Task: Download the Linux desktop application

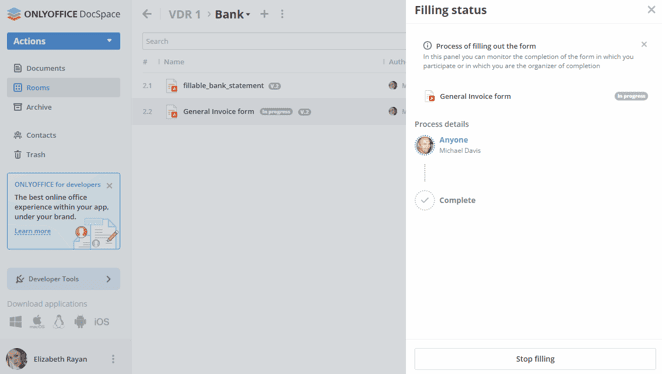Action: (x=59, y=322)
